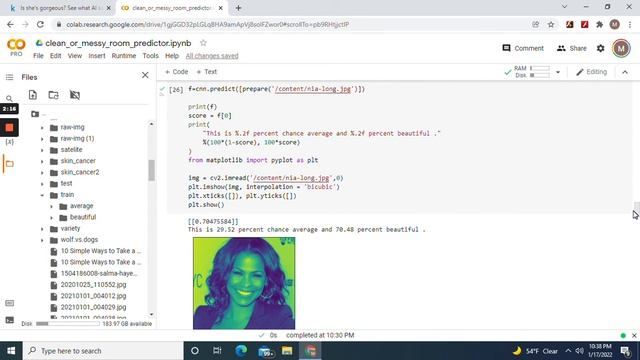This screenshot has width=640, height=360.
Task: Open the Editing mode dropdown
Action: coord(591,72)
